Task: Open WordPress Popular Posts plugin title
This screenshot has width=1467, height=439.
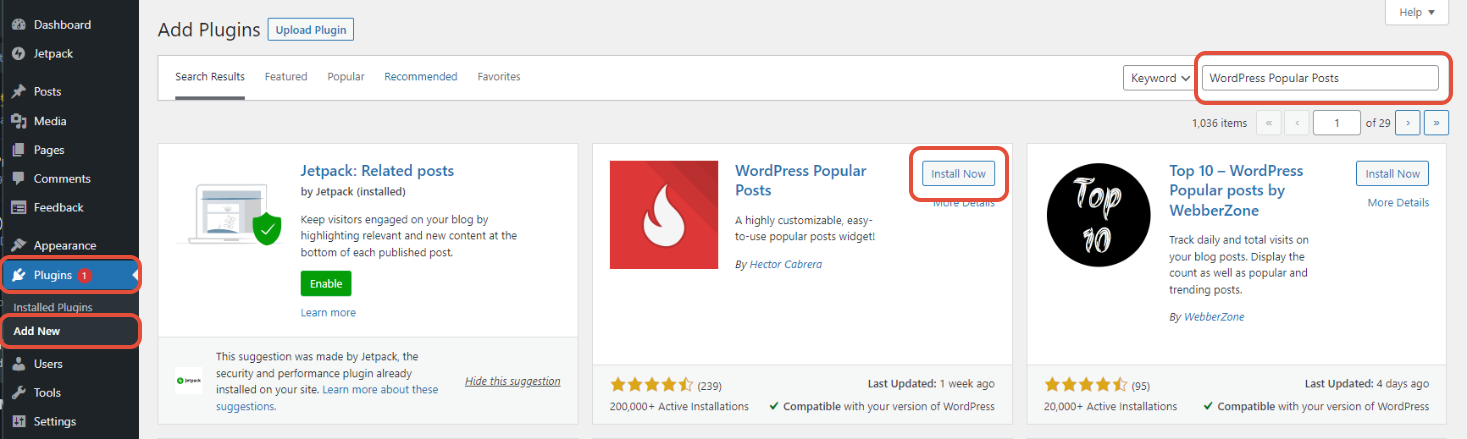Action: pyautogui.click(x=800, y=180)
